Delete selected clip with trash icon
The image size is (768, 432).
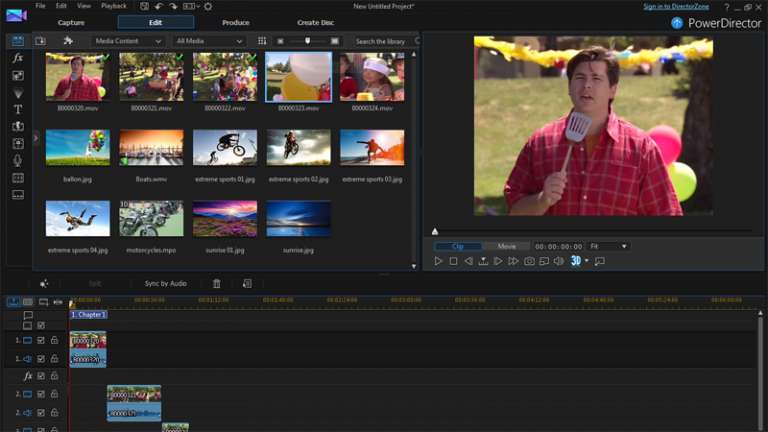point(216,284)
